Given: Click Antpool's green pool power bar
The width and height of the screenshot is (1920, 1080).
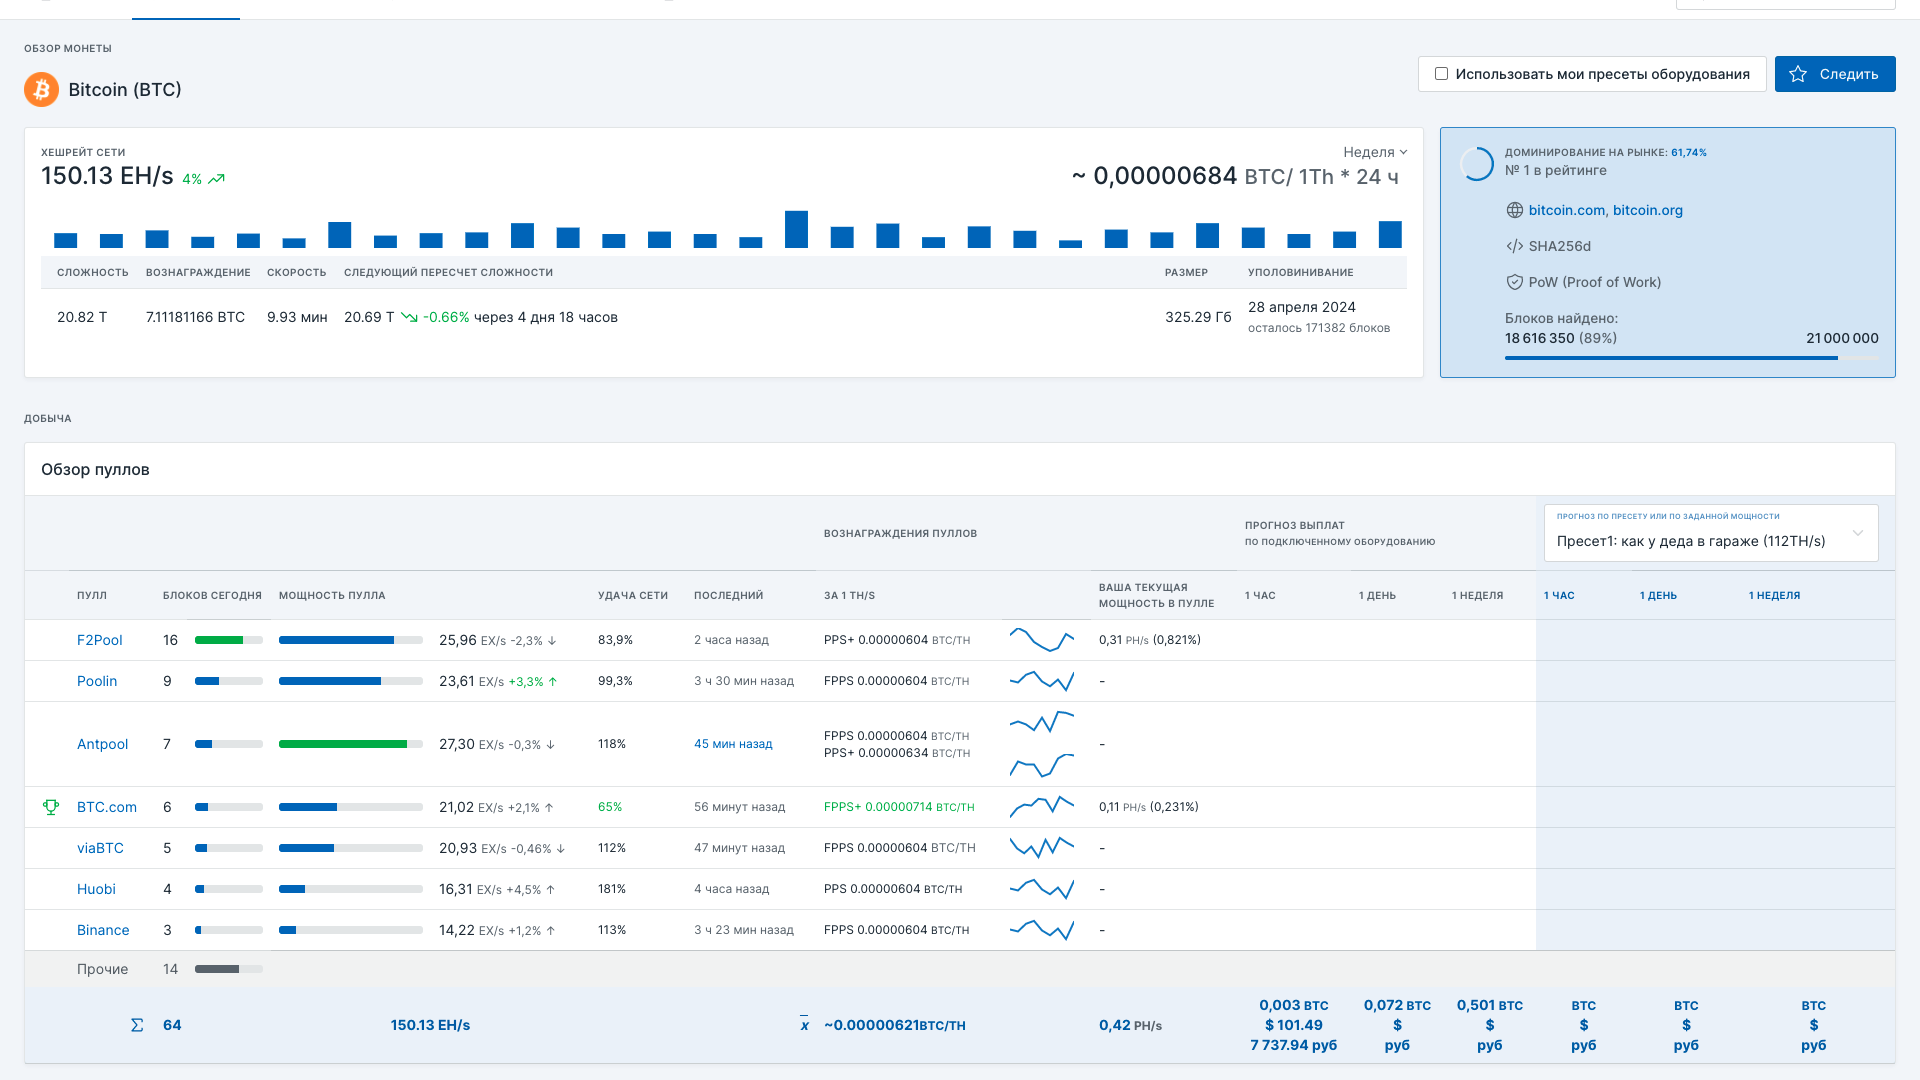Looking at the screenshot, I should pos(343,744).
